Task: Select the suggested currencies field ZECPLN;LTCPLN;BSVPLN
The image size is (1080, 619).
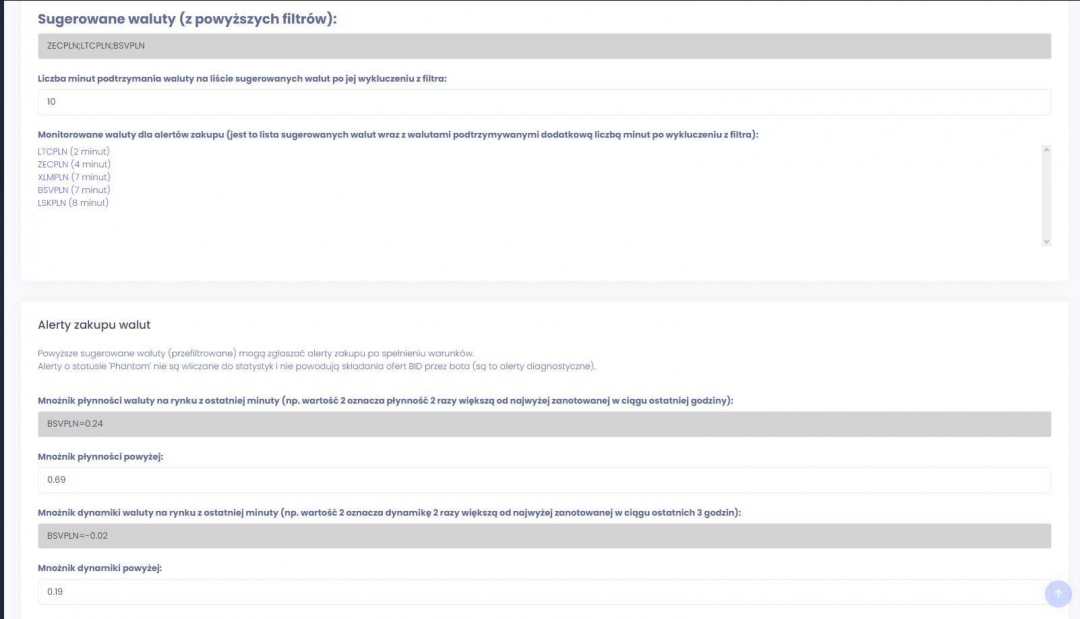Action: pos(544,46)
